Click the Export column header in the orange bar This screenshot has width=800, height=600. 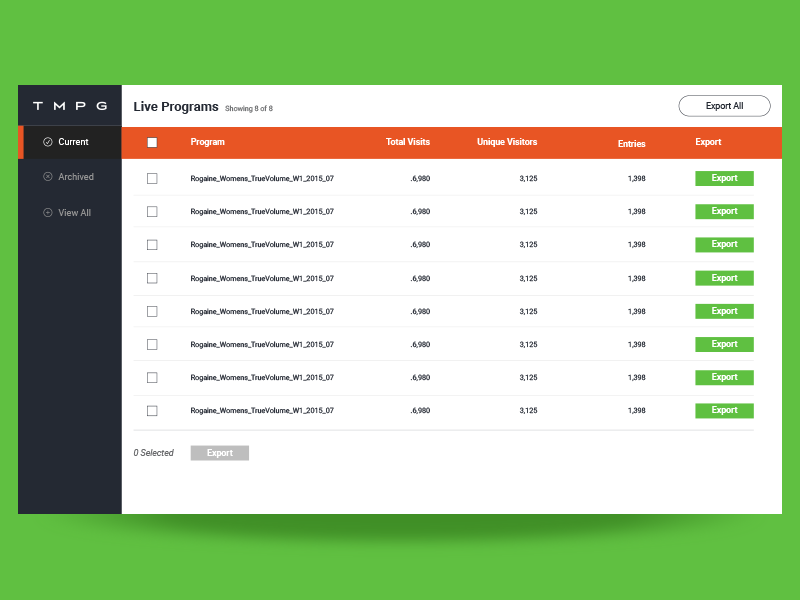click(708, 142)
